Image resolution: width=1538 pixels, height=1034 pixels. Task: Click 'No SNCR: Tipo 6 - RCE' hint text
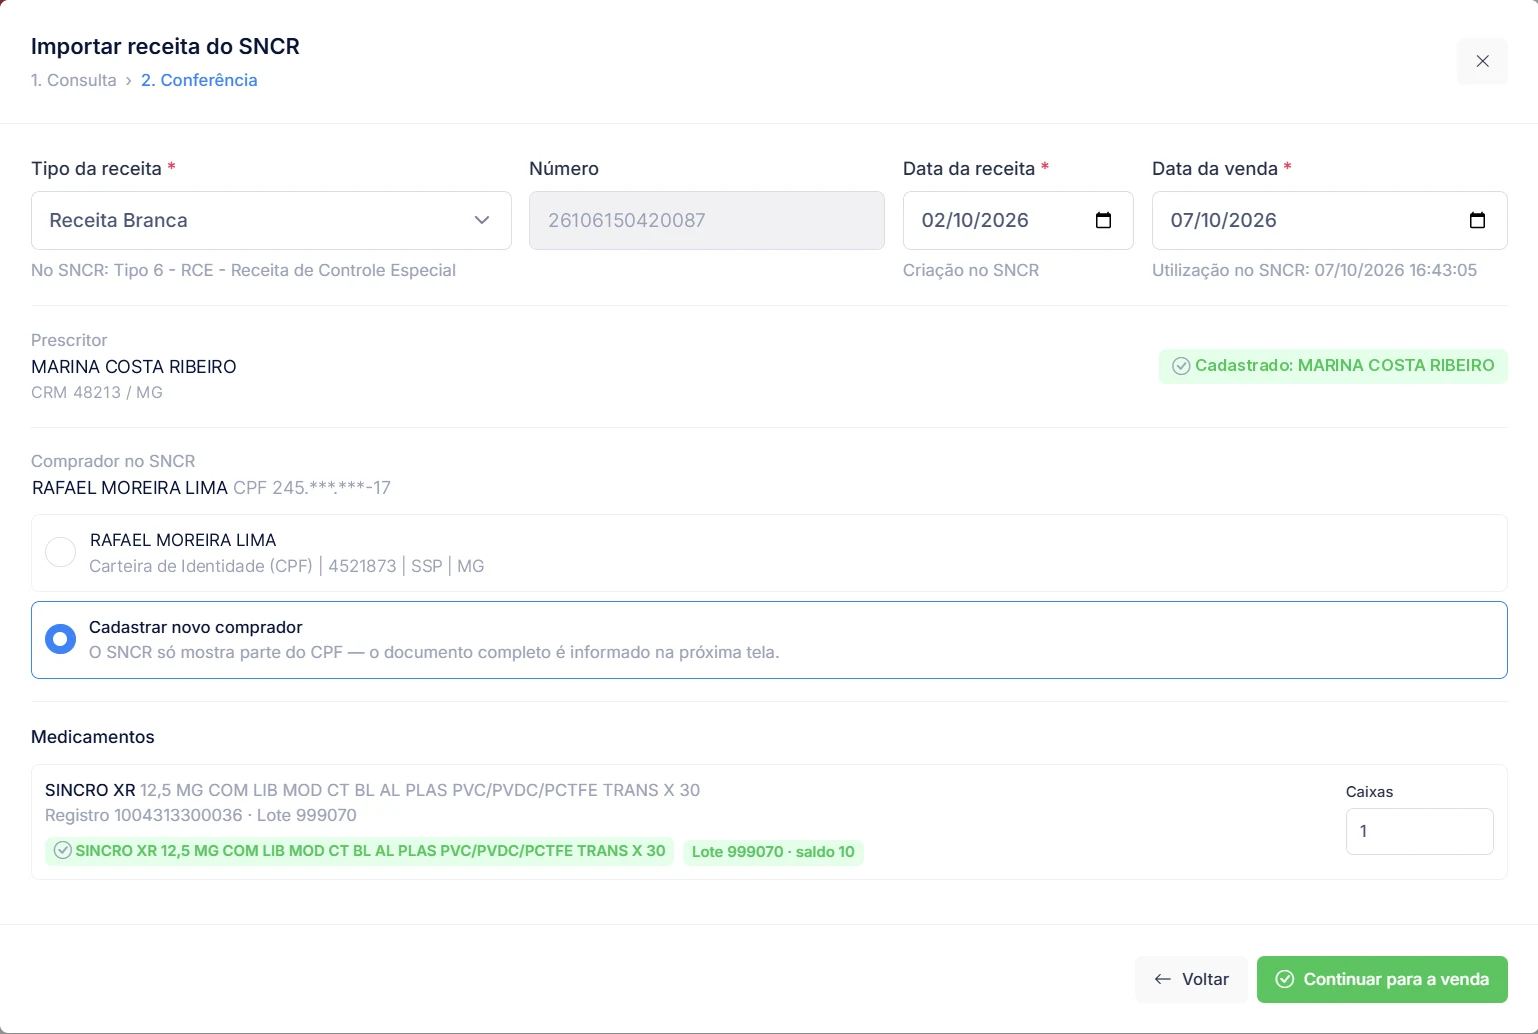[x=243, y=270]
